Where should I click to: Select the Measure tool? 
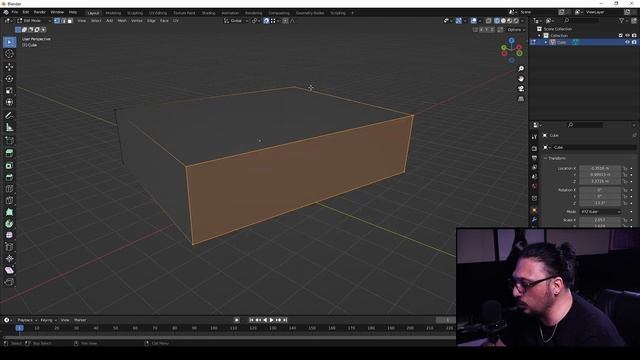[x=9, y=127]
